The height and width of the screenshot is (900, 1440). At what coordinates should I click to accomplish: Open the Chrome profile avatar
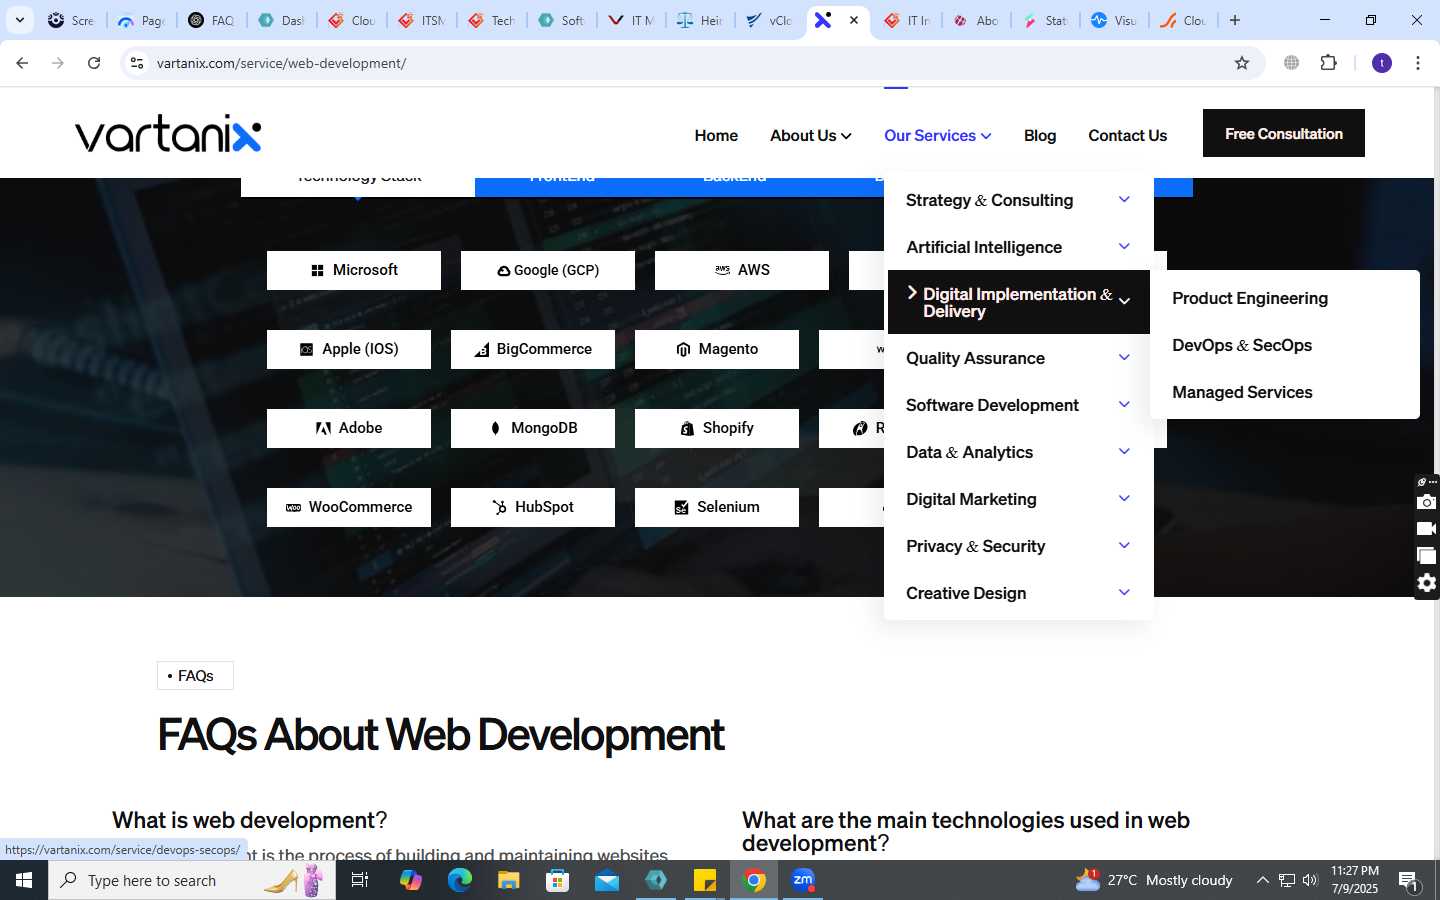(x=1382, y=63)
